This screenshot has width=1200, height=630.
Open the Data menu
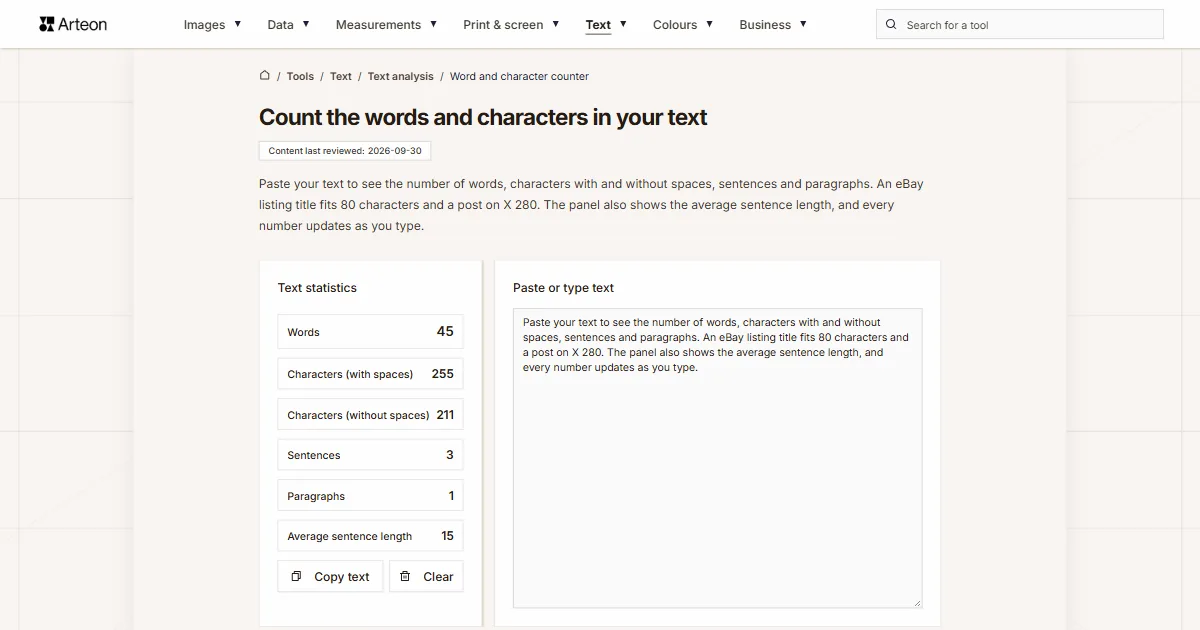pos(280,24)
